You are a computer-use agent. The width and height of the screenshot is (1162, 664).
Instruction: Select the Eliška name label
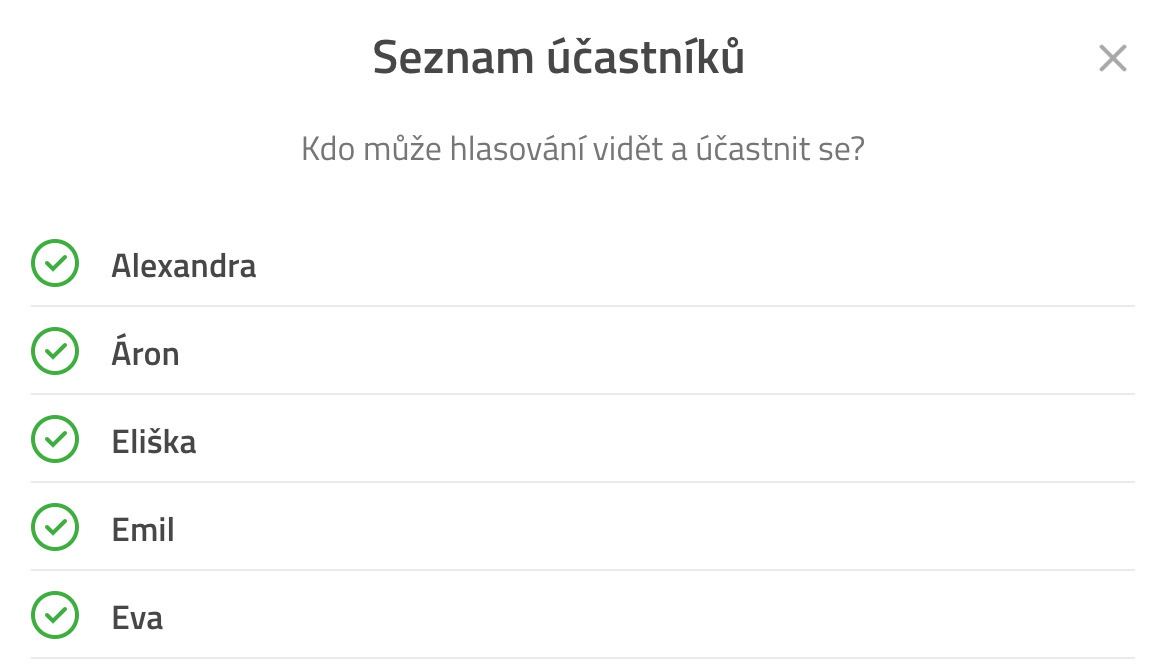point(154,442)
